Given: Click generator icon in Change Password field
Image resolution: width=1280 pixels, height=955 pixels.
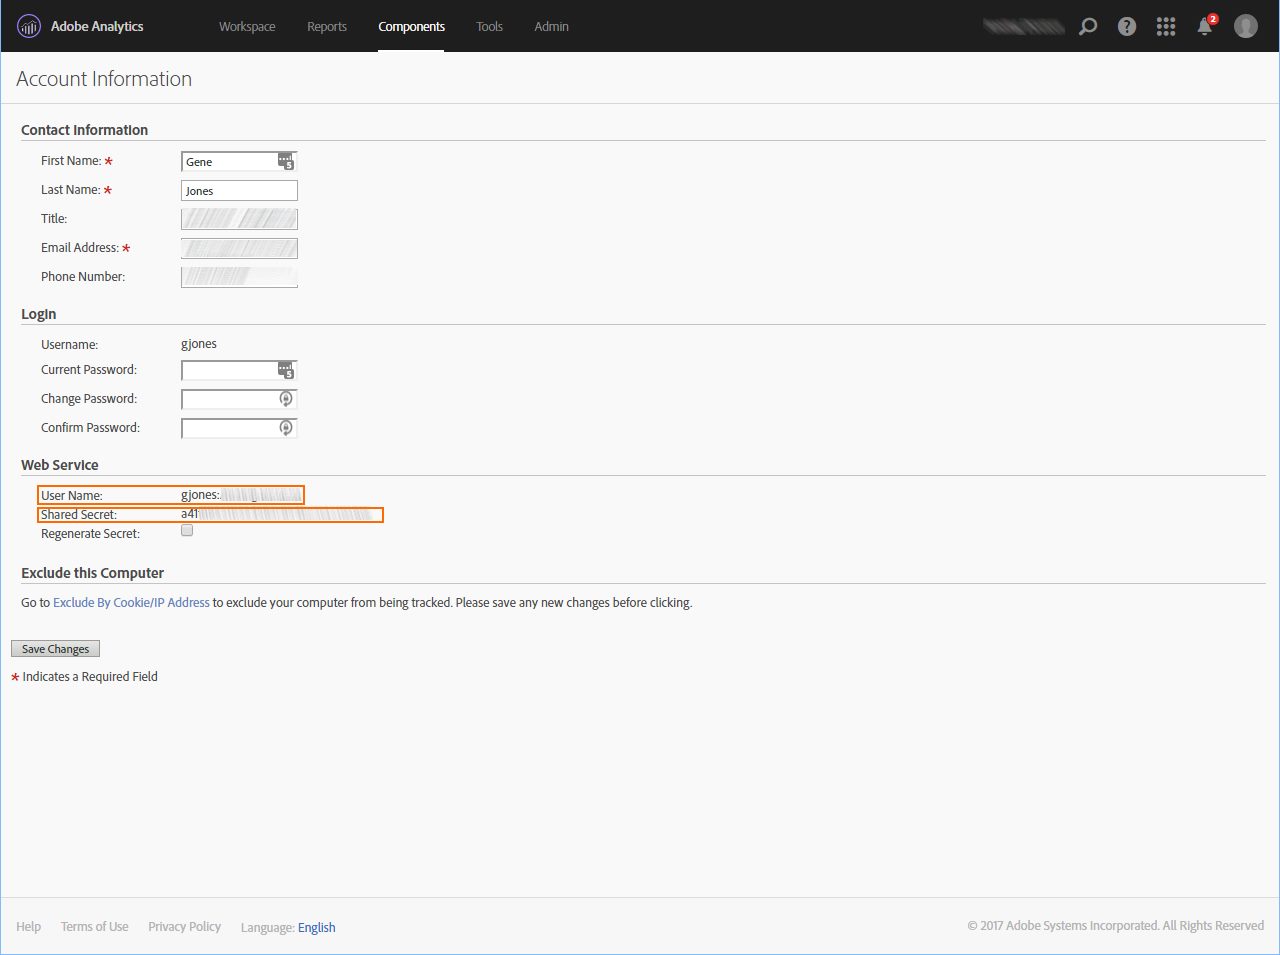Looking at the screenshot, I should pyautogui.click(x=286, y=399).
